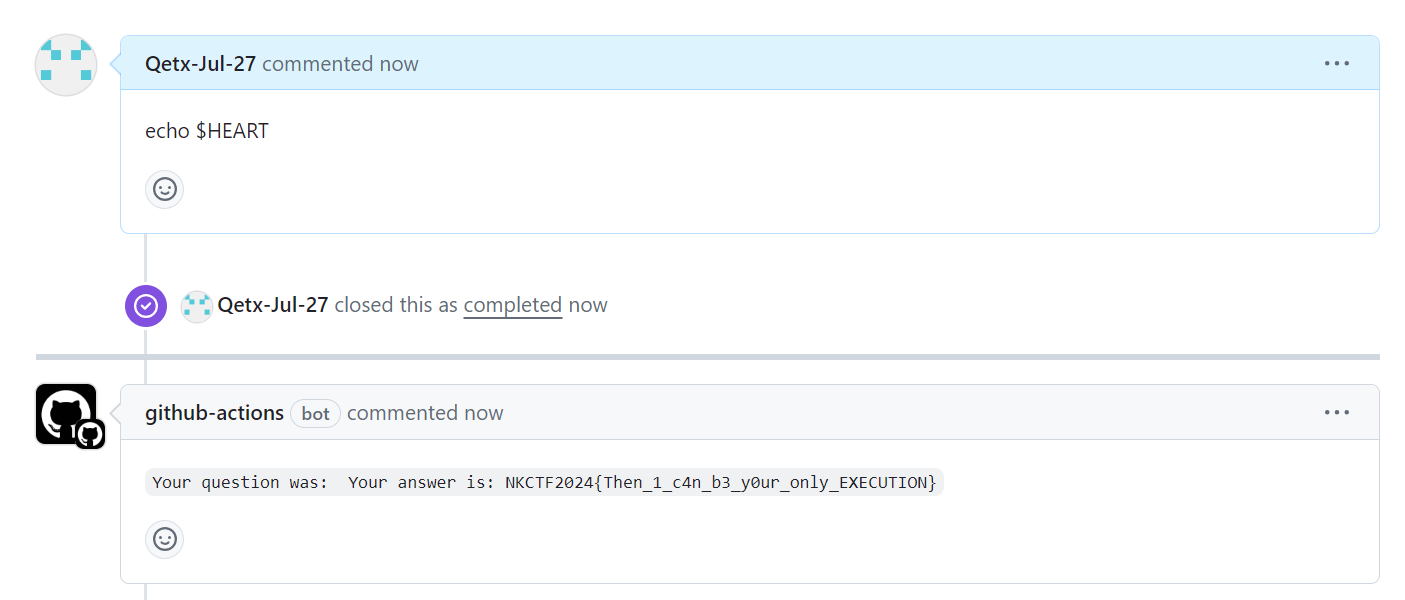This screenshot has height=600, width=1405.
Task: Click Qetx-Jul-27 username in comment header
Action: click(x=200, y=64)
